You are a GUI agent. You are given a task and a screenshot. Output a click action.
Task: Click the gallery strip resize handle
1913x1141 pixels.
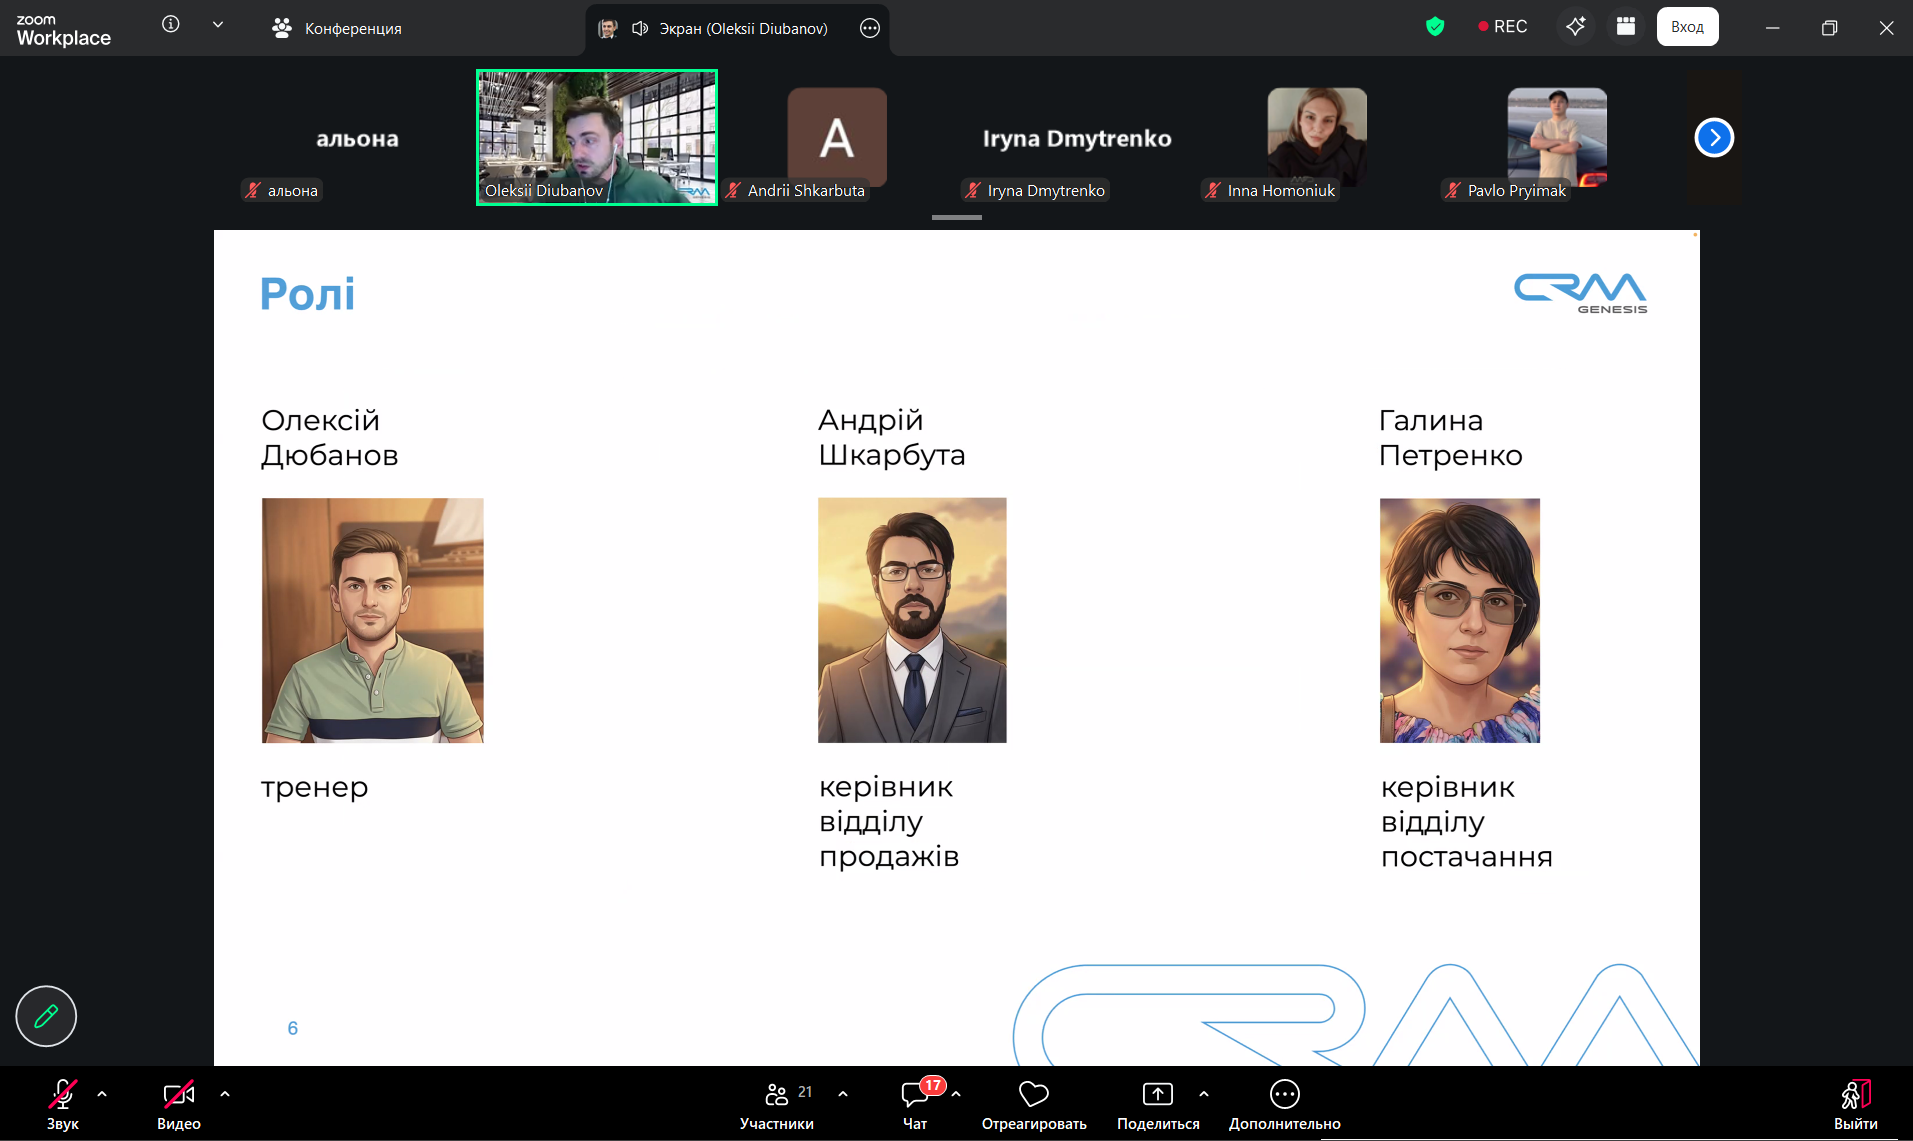pos(957,217)
